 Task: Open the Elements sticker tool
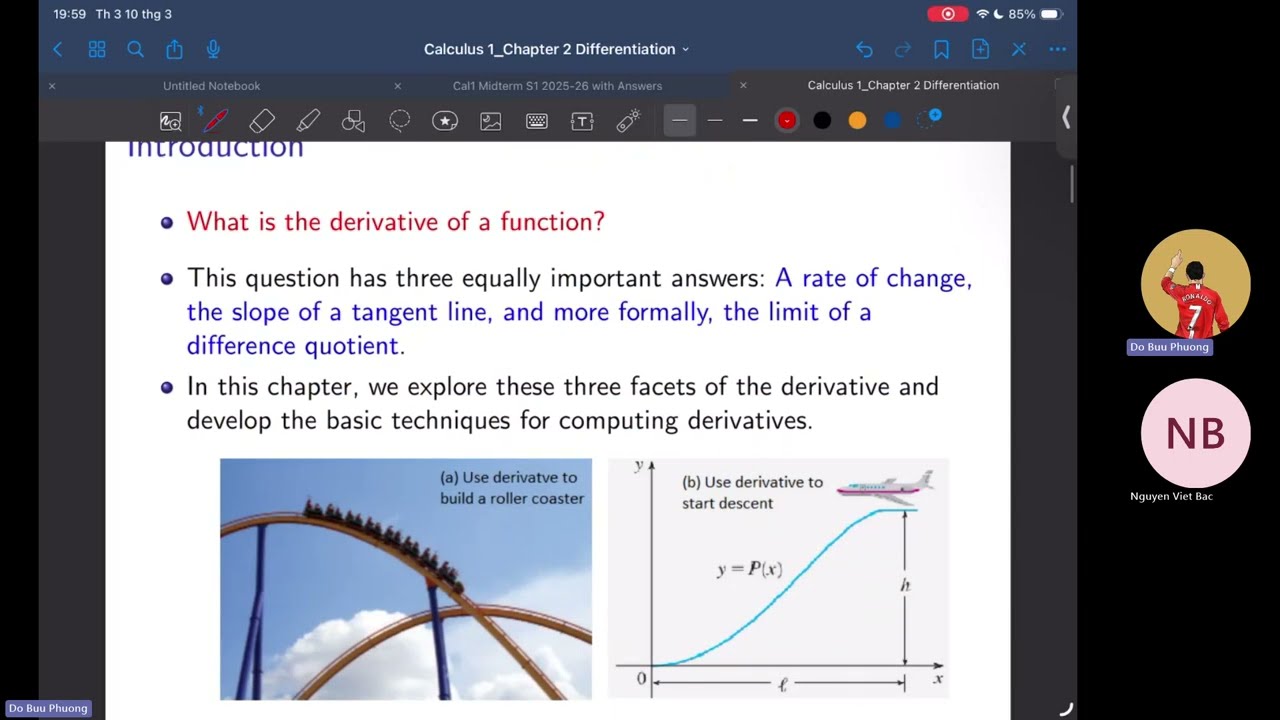445,121
